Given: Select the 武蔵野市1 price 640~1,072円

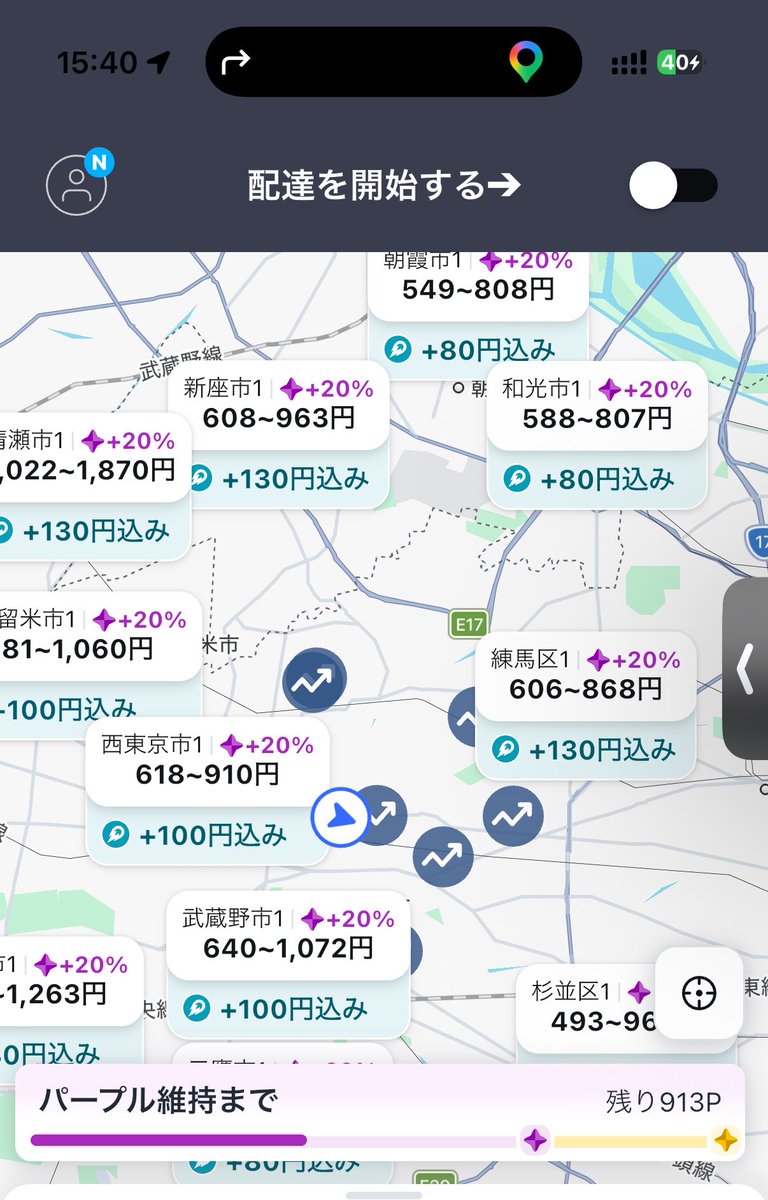Looking at the screenshot, I should 288,946.
